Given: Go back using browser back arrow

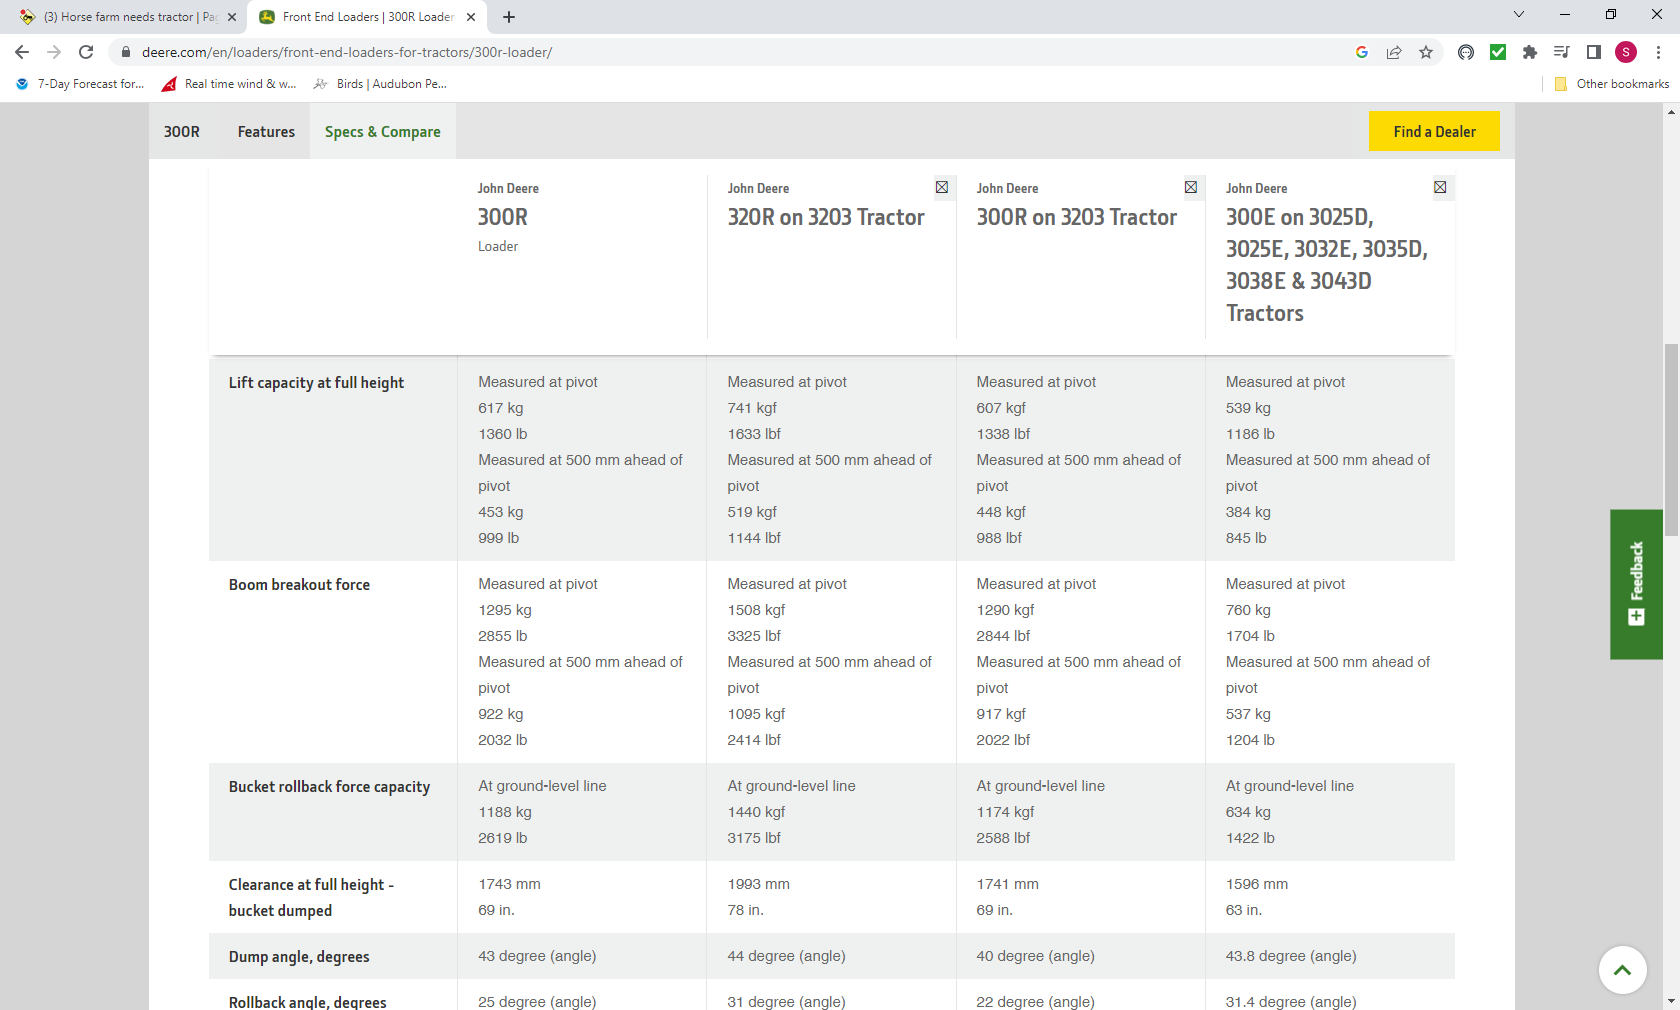Looking at the screenshot, I should pyautogui.click(x=22, y=52).
